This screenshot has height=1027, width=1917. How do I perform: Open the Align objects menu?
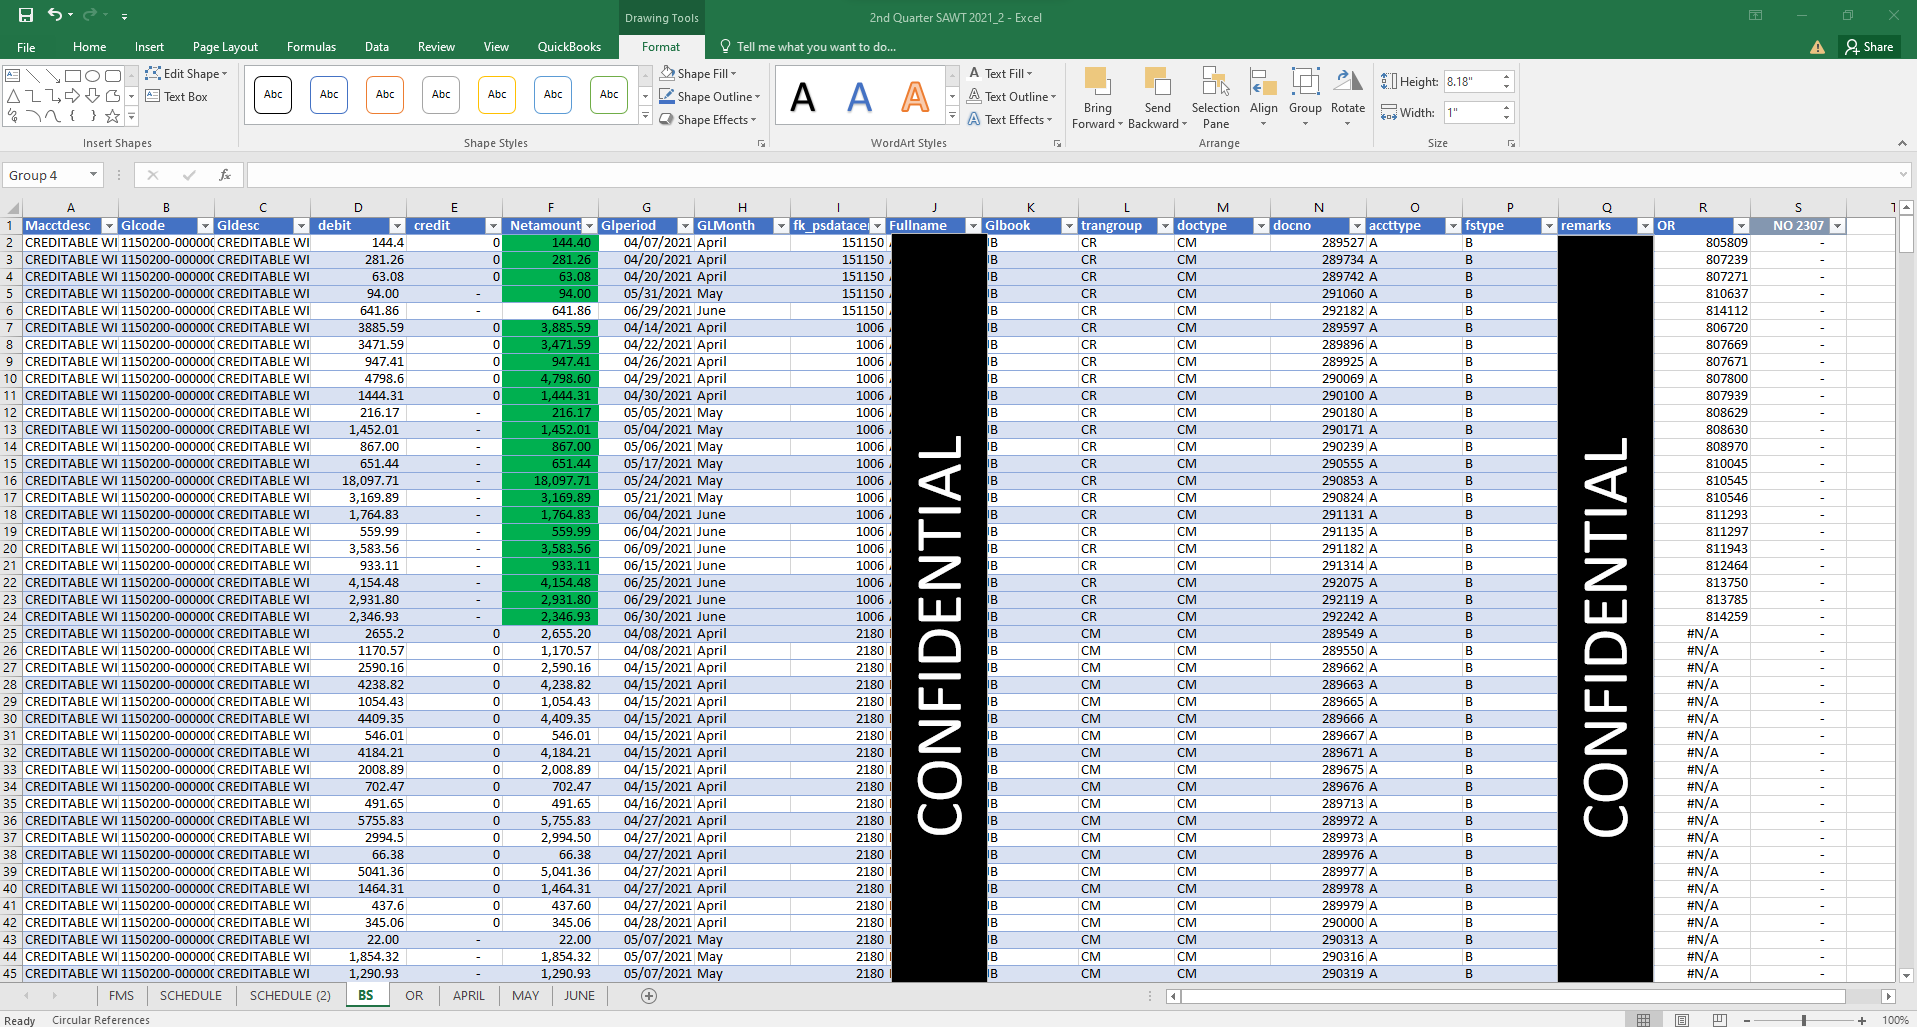pyautogui.click(x=1264, y=98)
